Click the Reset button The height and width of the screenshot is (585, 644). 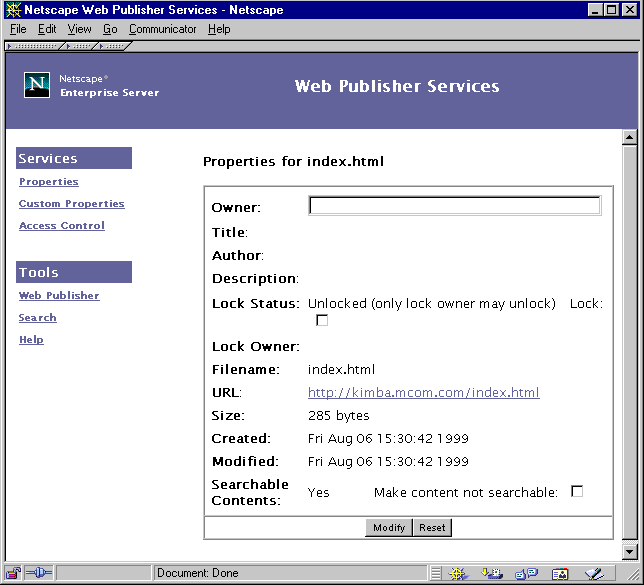(432, 527)
